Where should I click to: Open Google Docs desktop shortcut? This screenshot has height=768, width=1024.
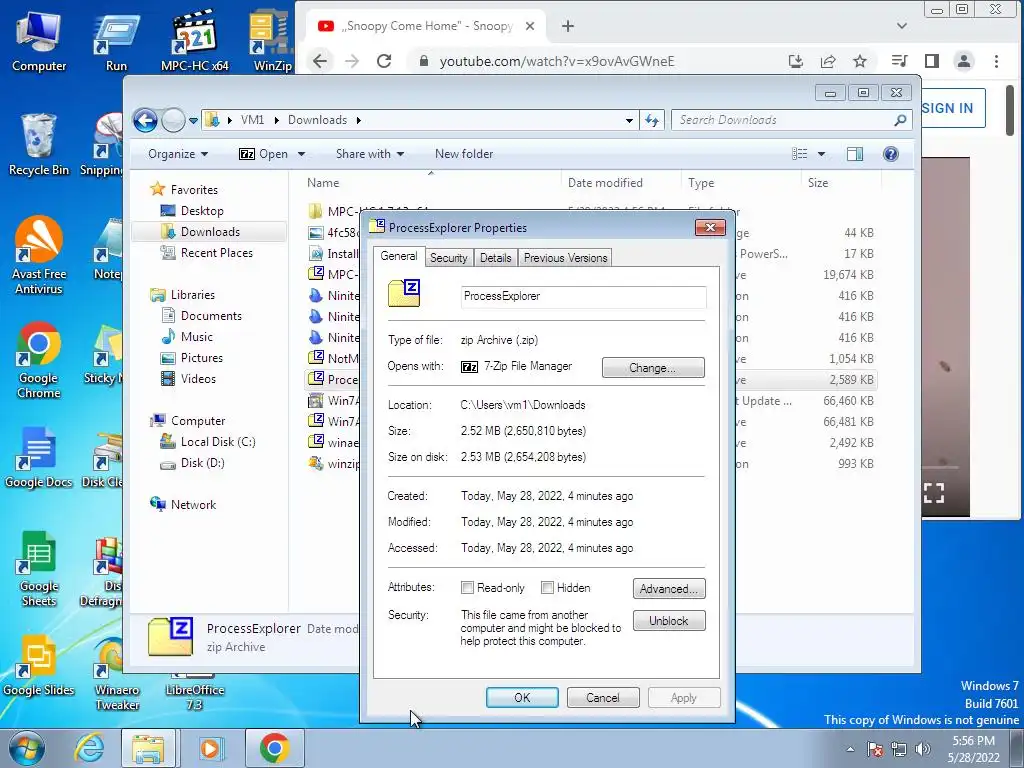[x=39, y=457]
